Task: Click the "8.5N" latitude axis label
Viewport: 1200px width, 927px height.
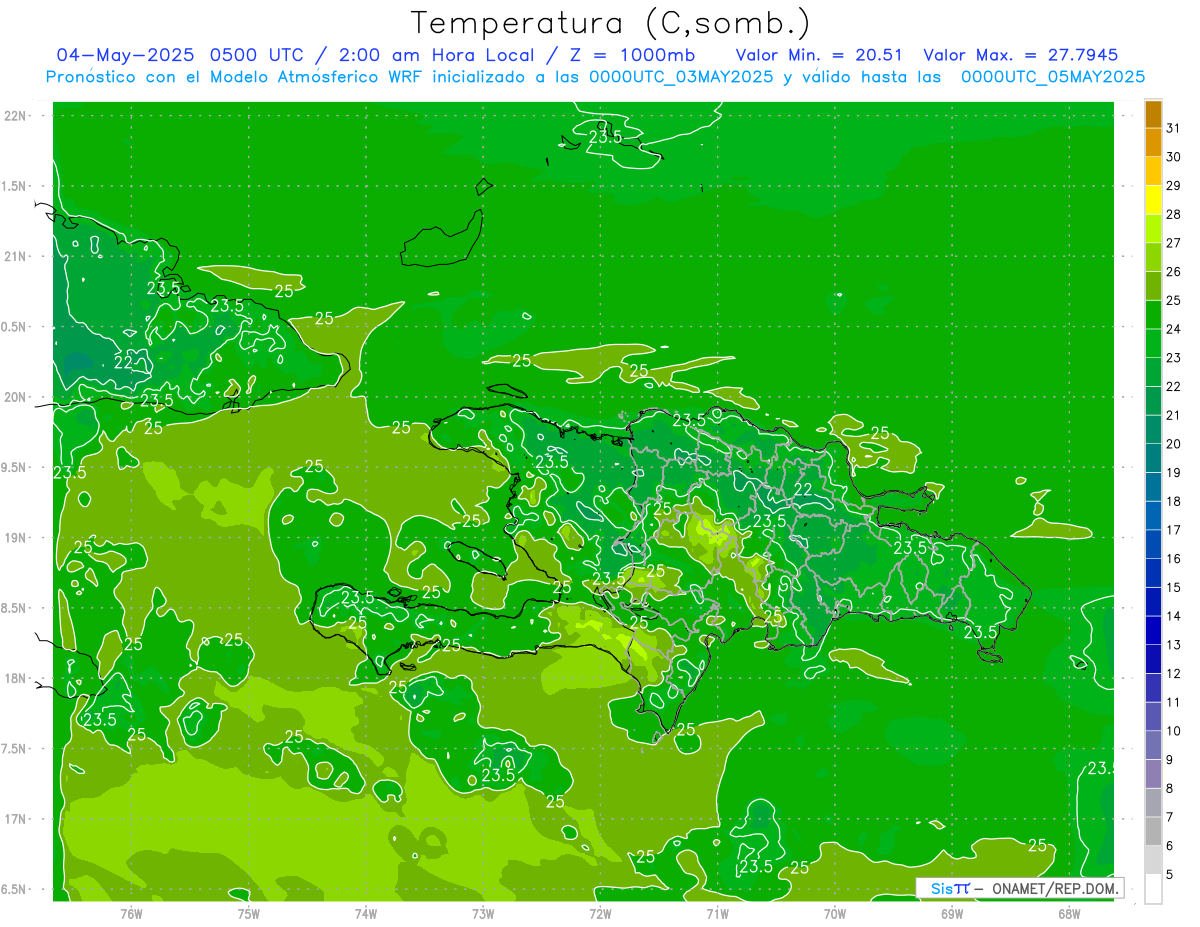Action: 14,608
